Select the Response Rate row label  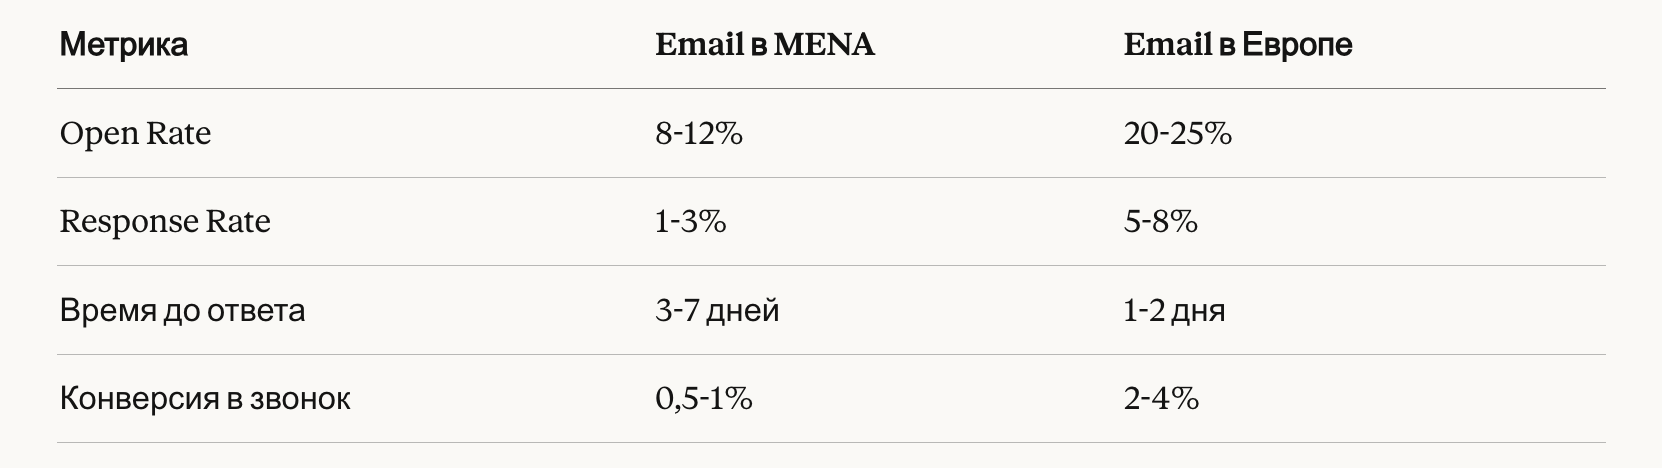165,222
